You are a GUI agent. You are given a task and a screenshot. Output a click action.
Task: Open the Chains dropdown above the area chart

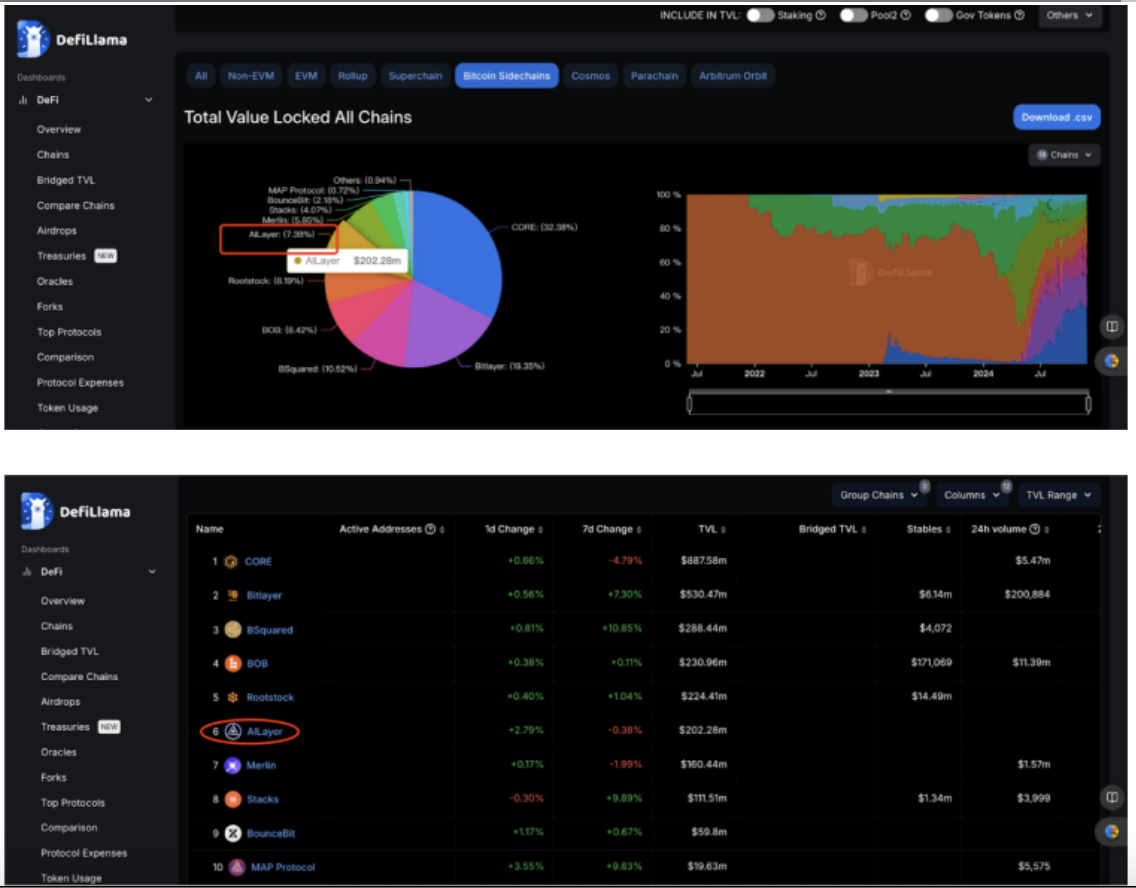coord(1064,155)
